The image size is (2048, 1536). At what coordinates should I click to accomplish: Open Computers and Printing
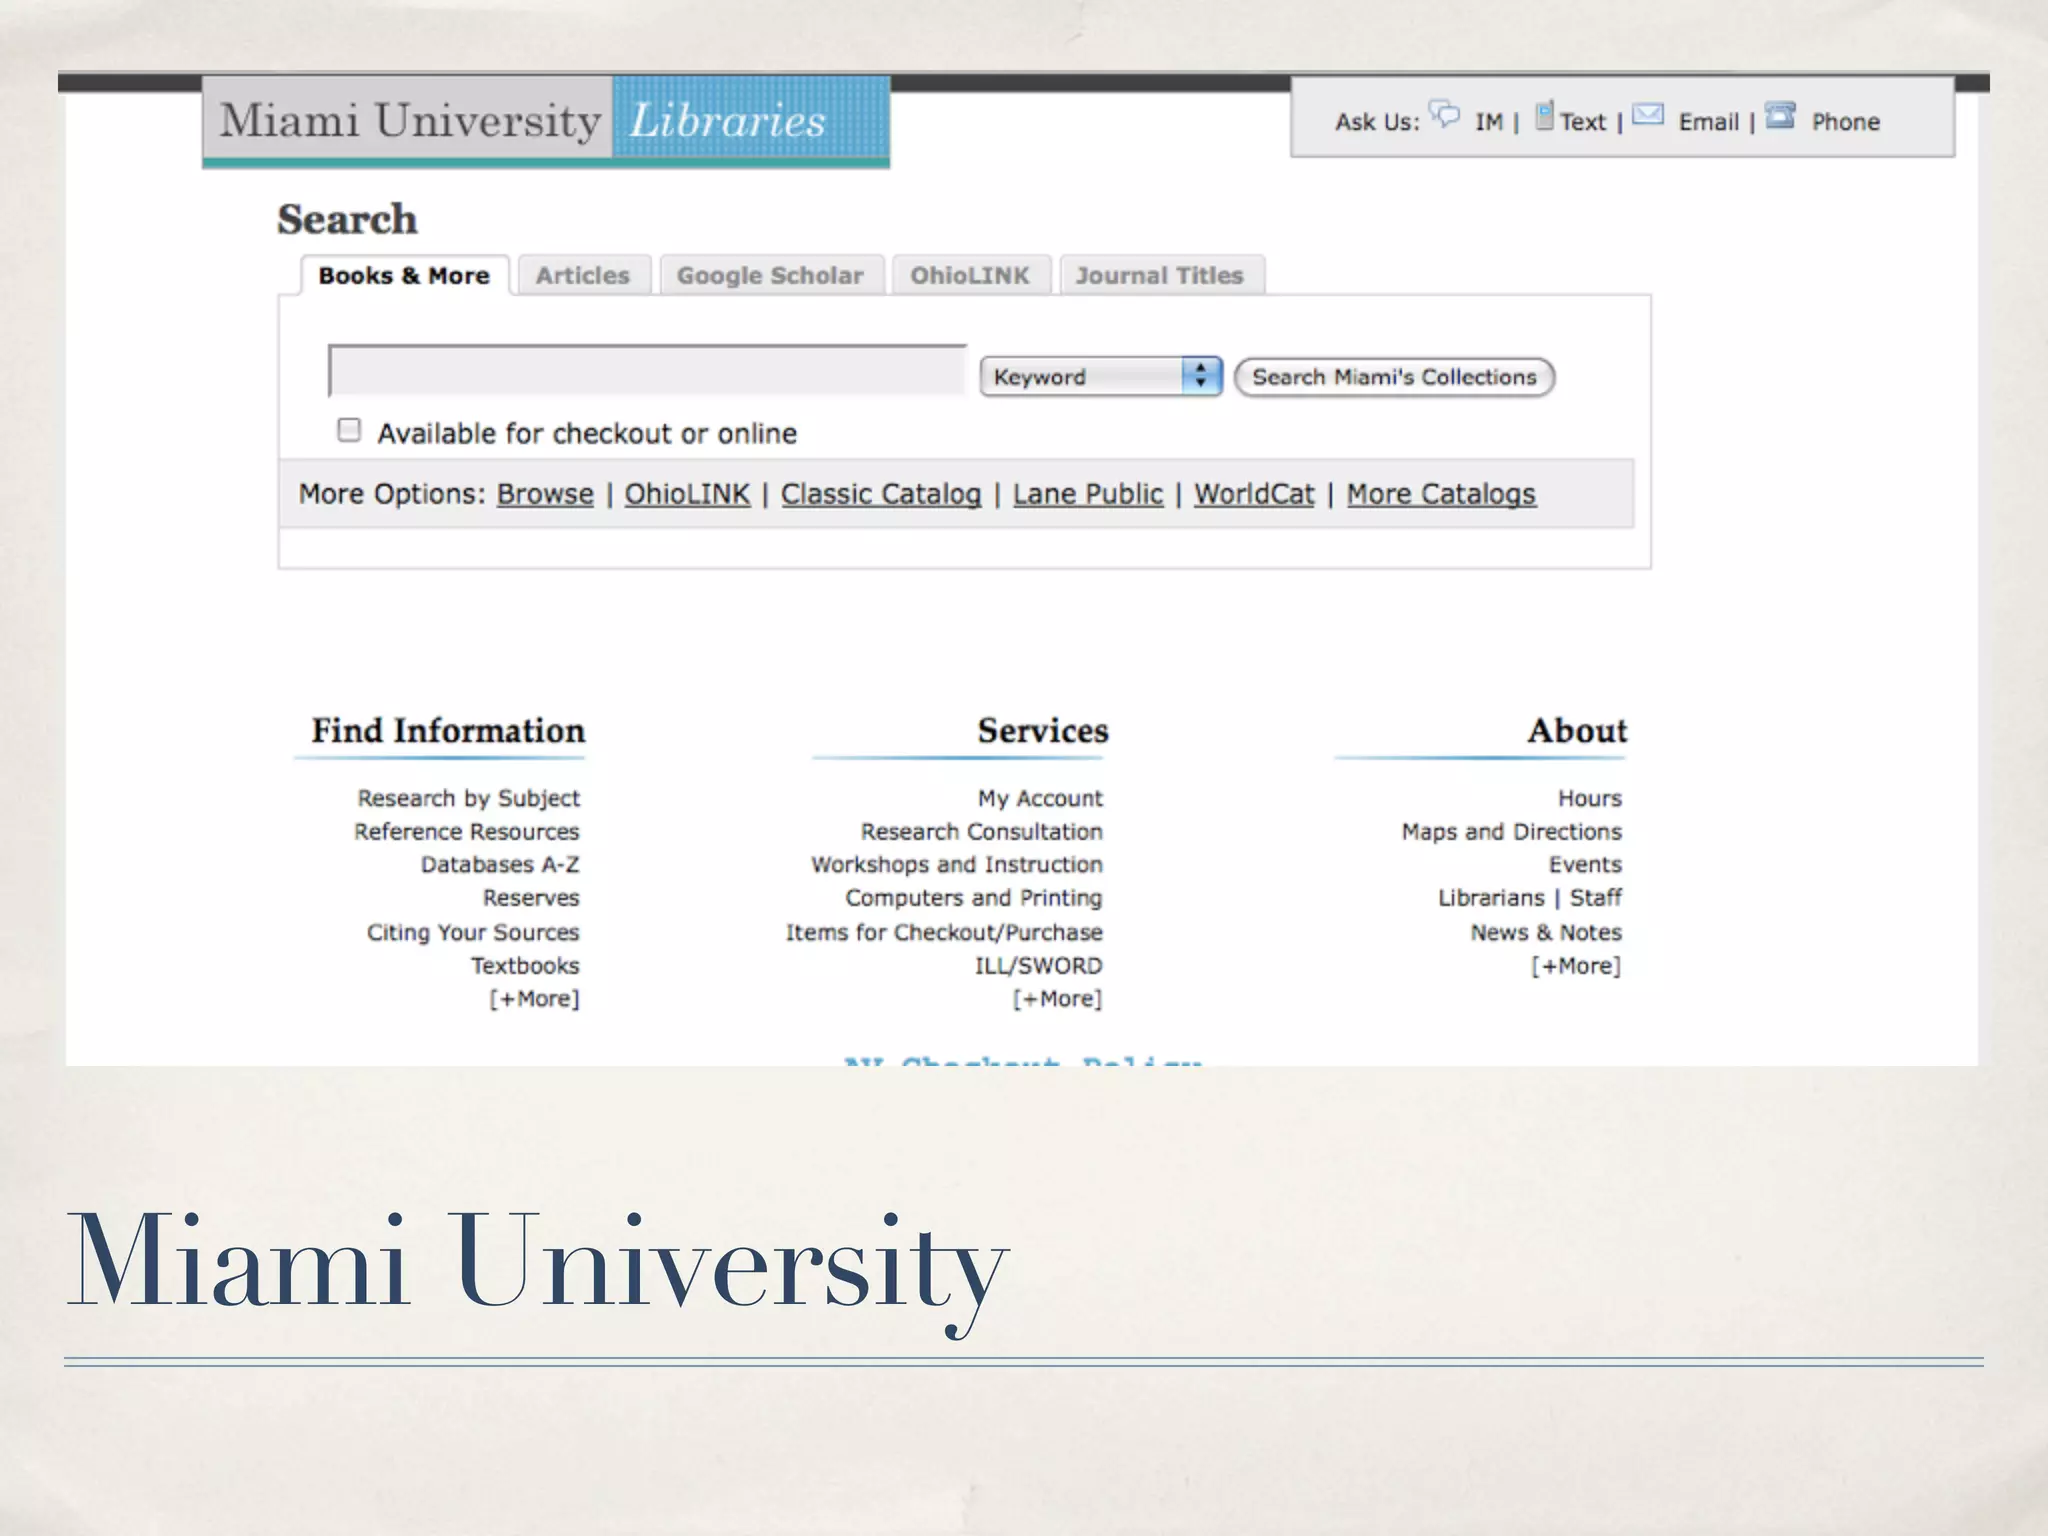coord(974,898)
